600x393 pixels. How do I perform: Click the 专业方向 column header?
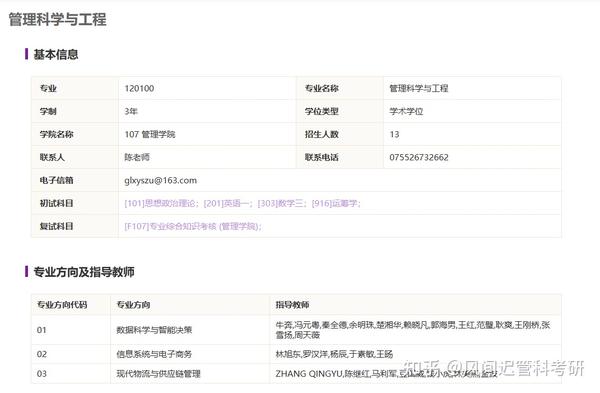[133, 305]
